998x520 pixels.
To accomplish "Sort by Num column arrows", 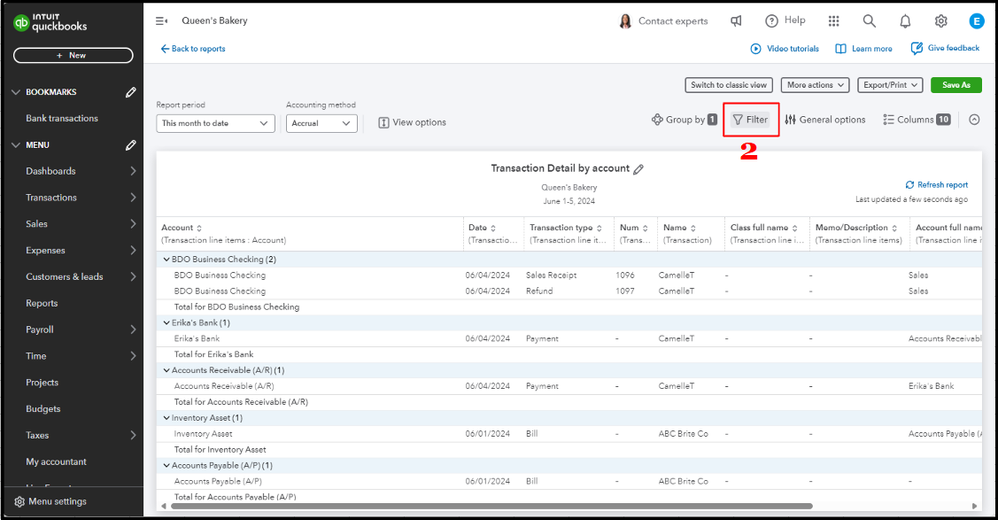I will point(645,228).
